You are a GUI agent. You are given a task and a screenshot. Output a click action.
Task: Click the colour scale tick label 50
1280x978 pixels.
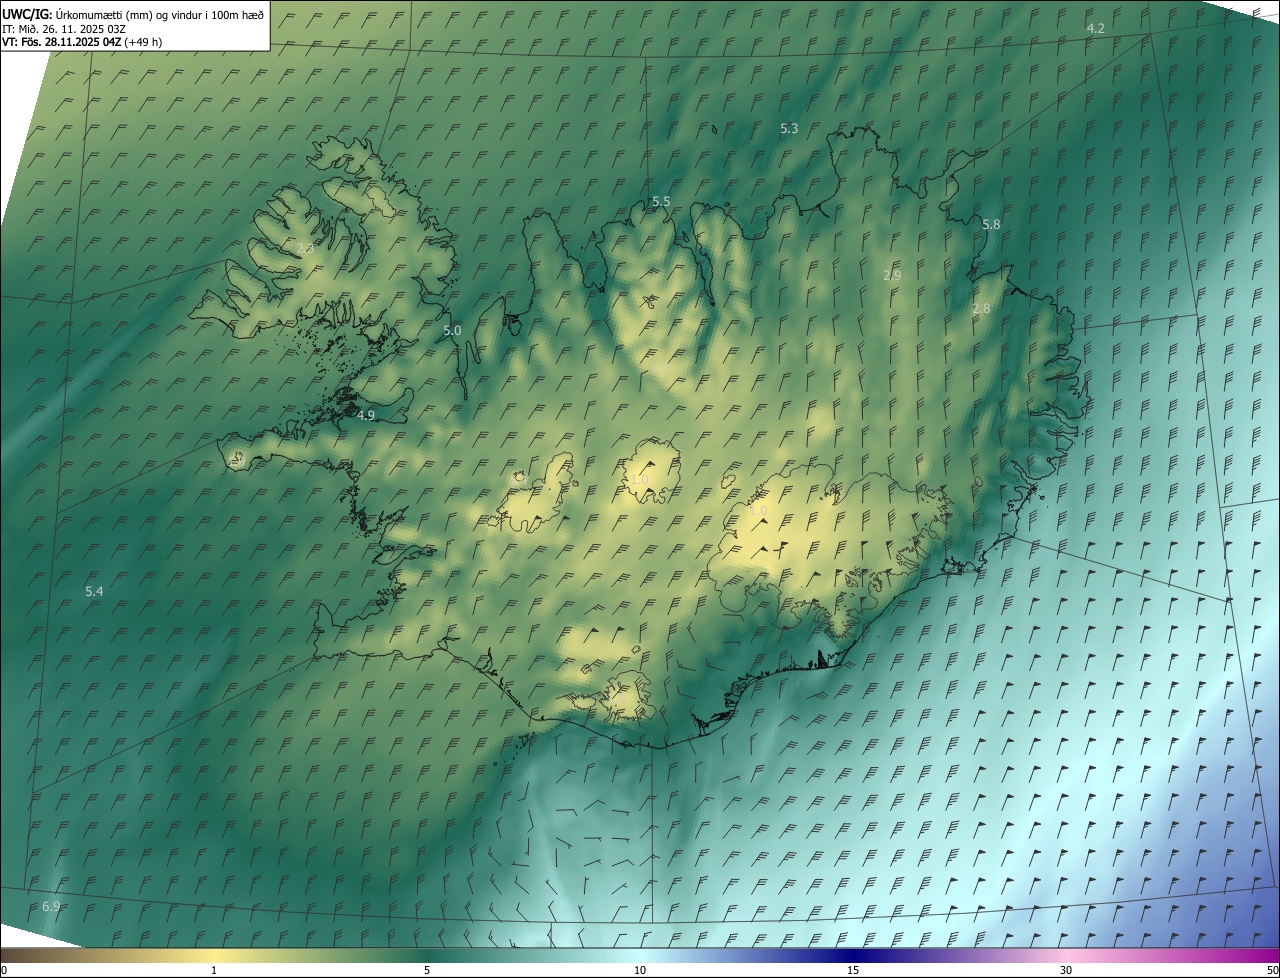[x=1272, y=970]
